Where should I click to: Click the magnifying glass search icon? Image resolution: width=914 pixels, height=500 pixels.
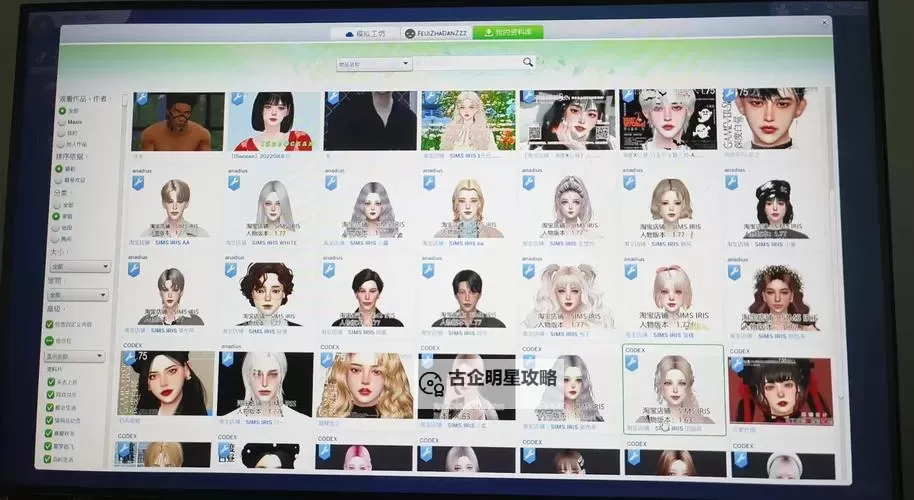pos(528,62)
